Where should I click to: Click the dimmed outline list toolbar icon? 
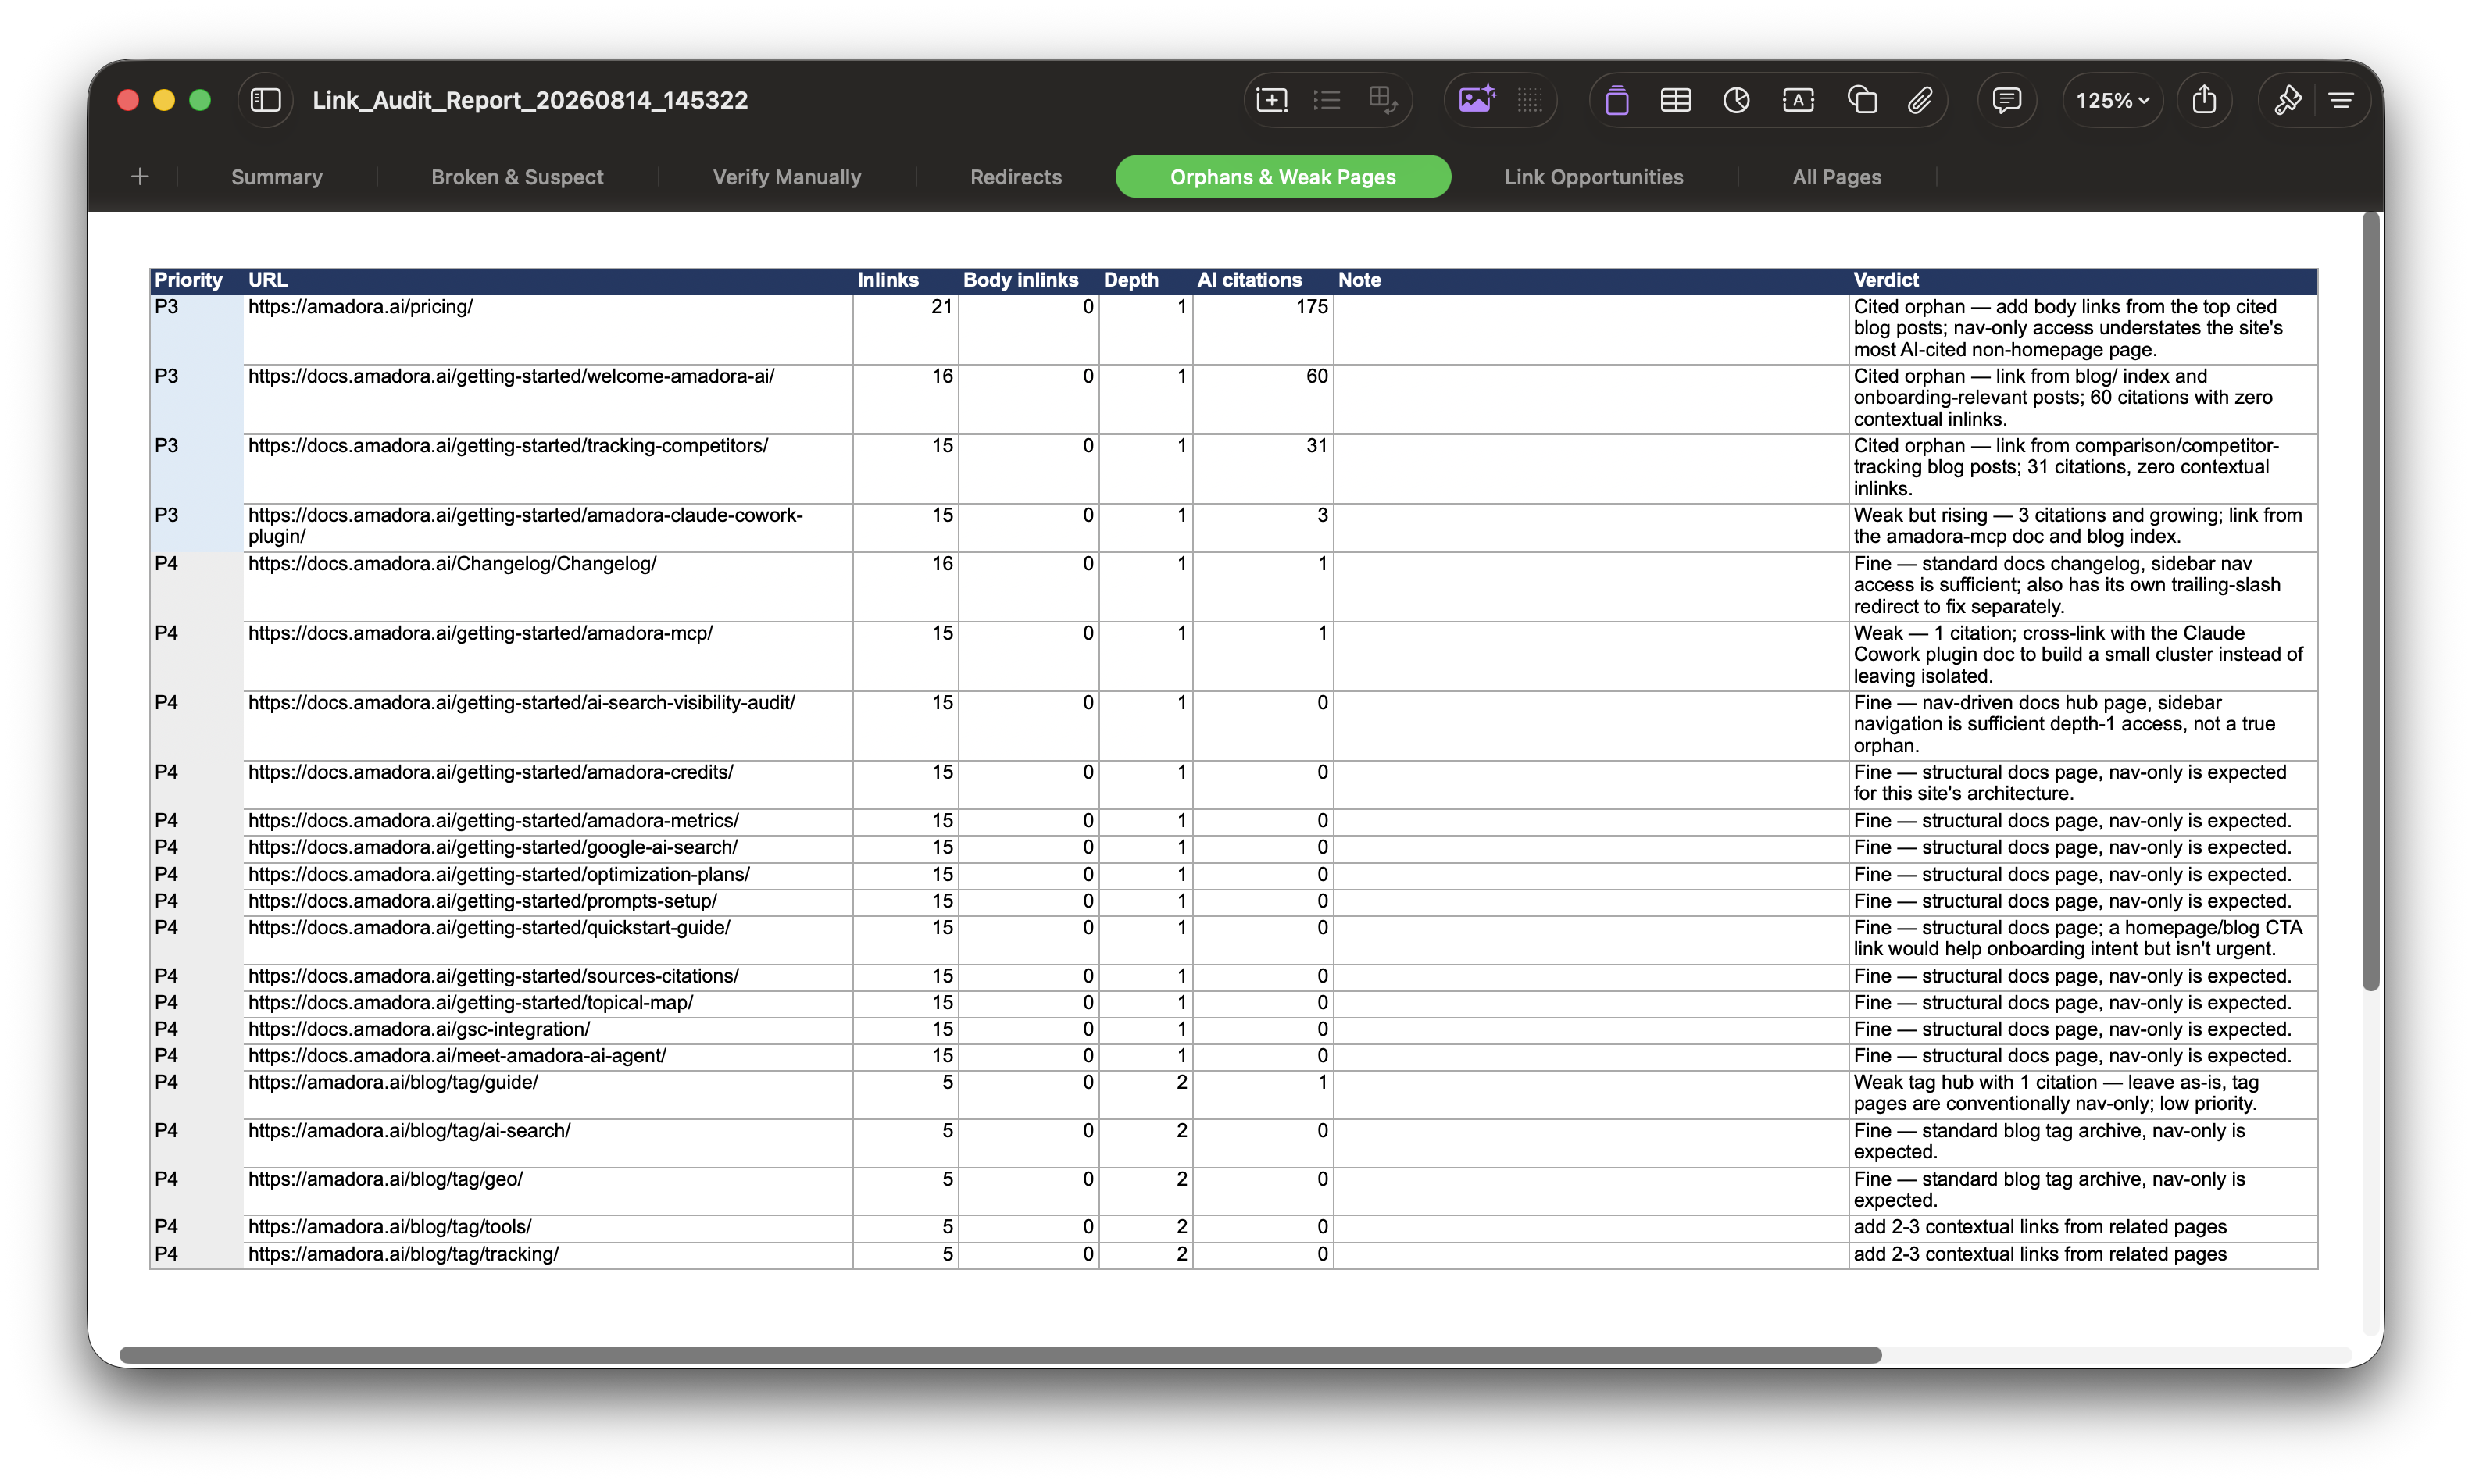click(x=1327, y=100)
